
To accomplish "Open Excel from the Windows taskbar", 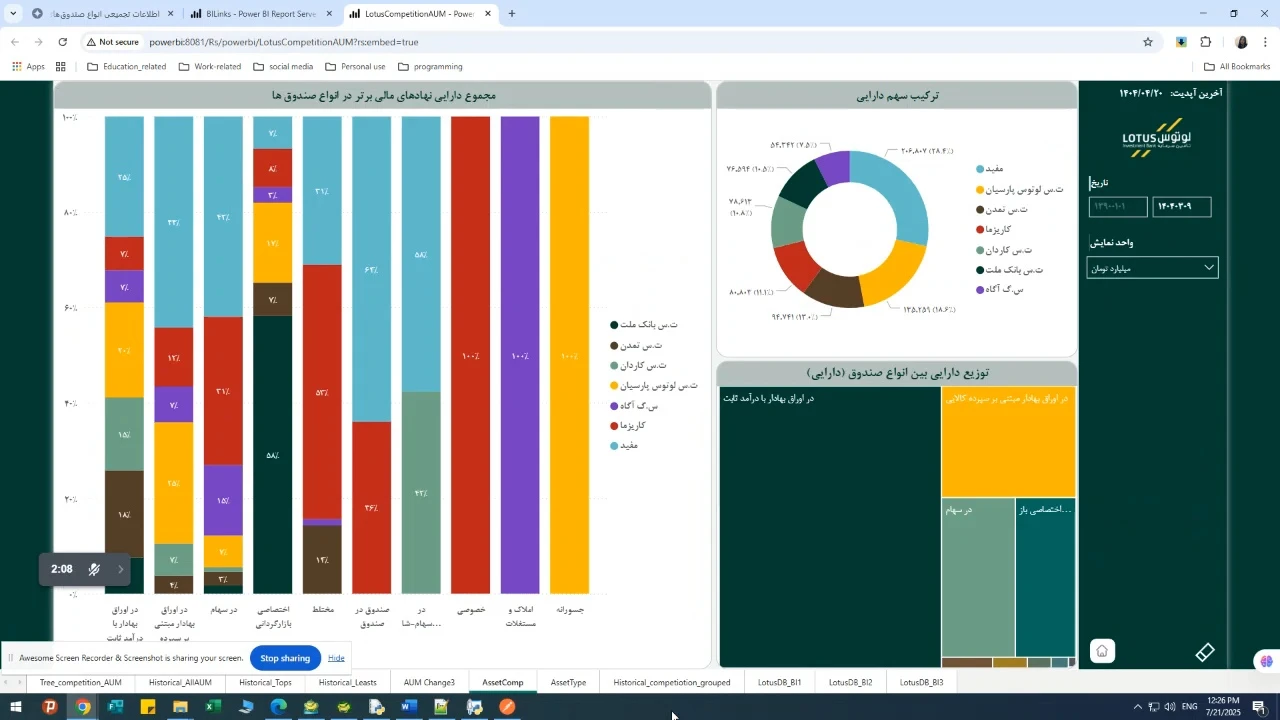I will coord(213,707).
